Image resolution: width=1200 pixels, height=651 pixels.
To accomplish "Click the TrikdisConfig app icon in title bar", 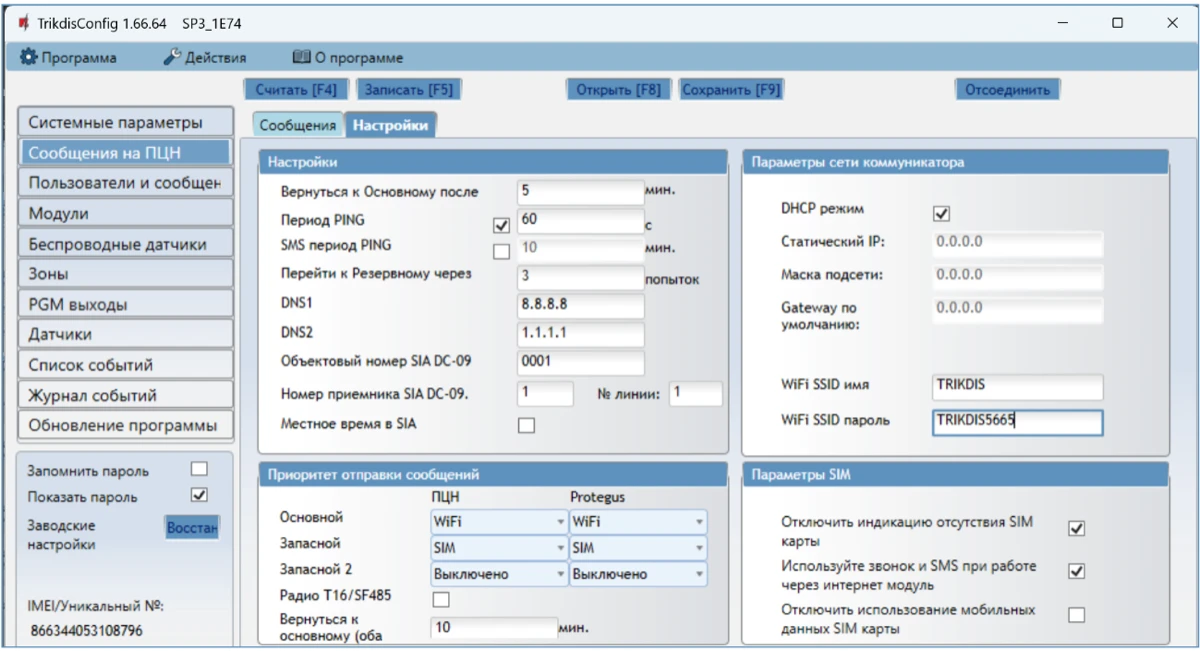I will tap(22, 23).
